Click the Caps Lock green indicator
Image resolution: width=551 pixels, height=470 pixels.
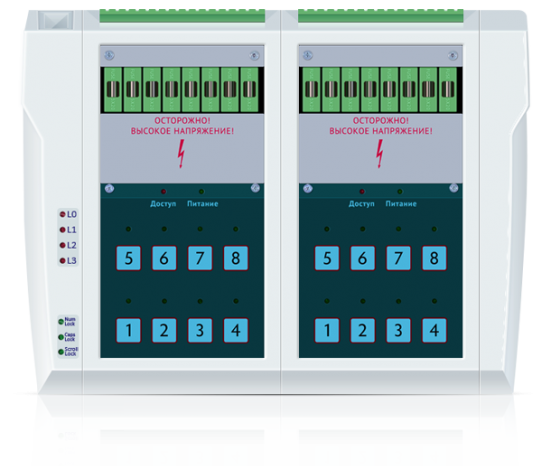pyautogui.click(x=61, y=337)
